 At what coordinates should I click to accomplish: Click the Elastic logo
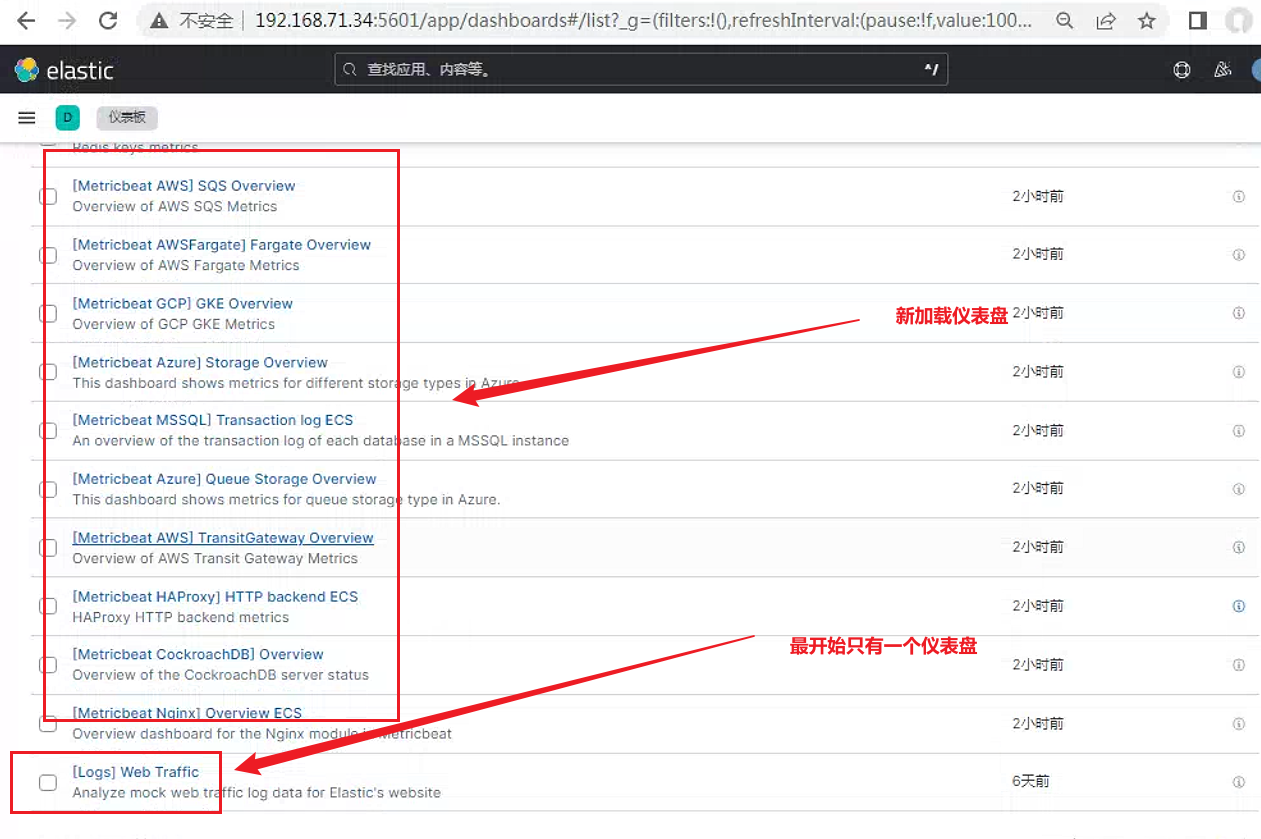(x=64, y=70)
